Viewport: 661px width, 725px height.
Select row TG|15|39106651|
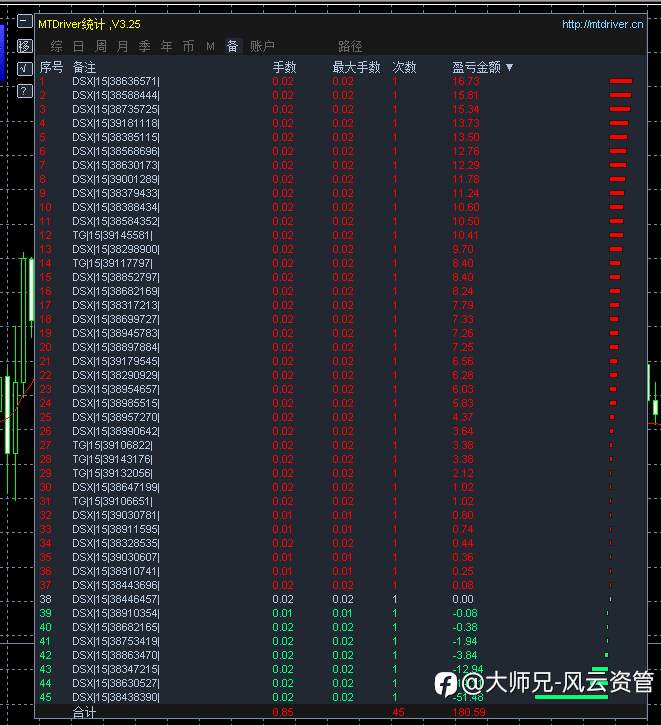341,501
